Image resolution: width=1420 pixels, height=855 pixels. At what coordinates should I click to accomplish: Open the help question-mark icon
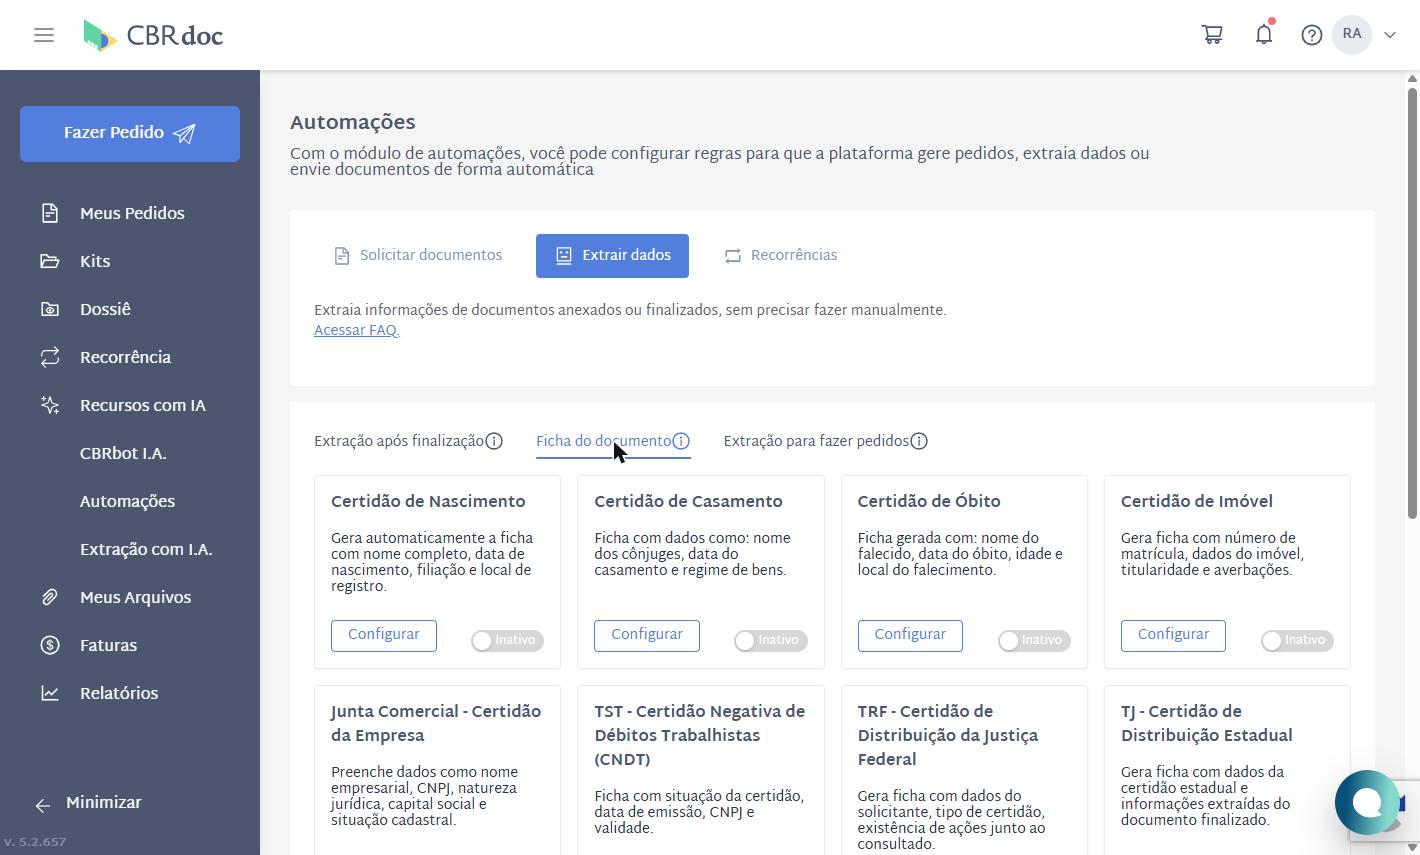(1312, 35)
